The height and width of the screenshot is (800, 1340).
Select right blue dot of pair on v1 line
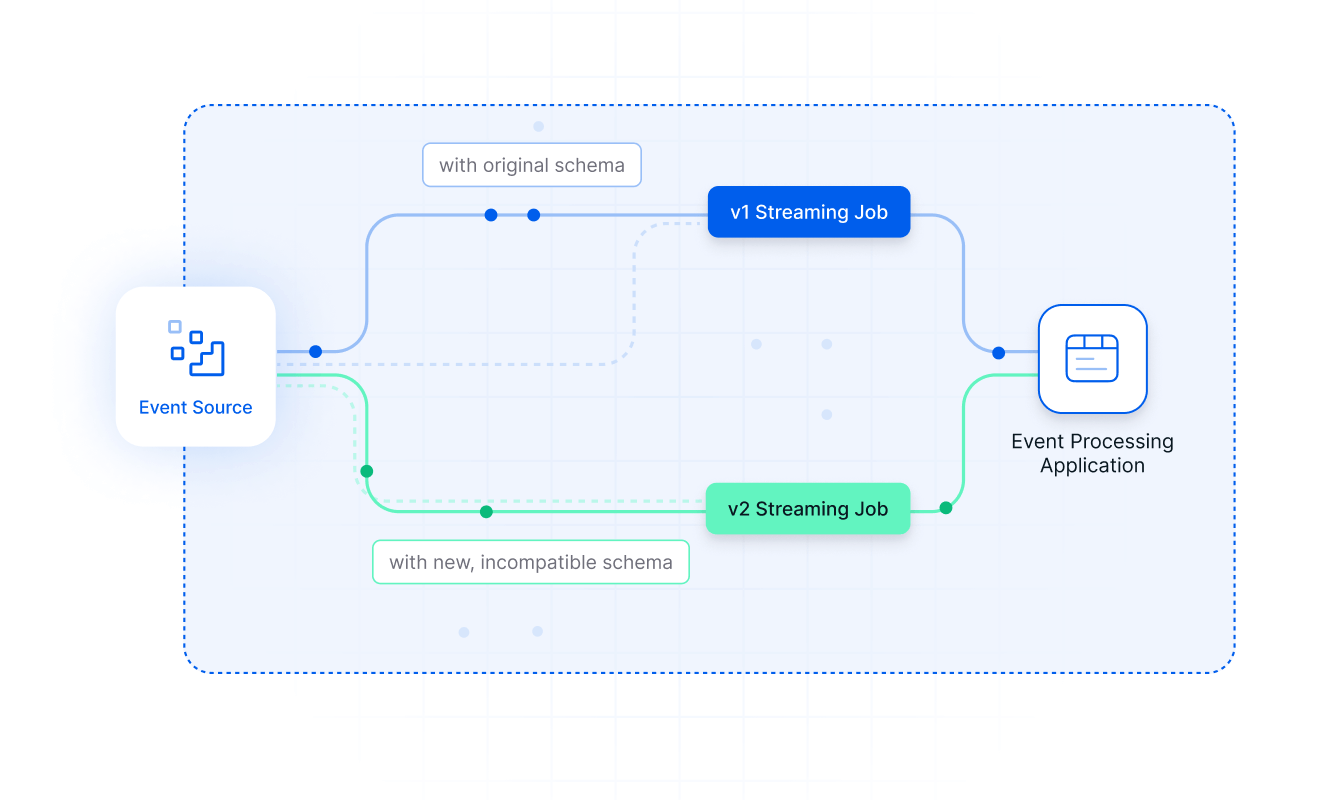click(x=534, y=215)
